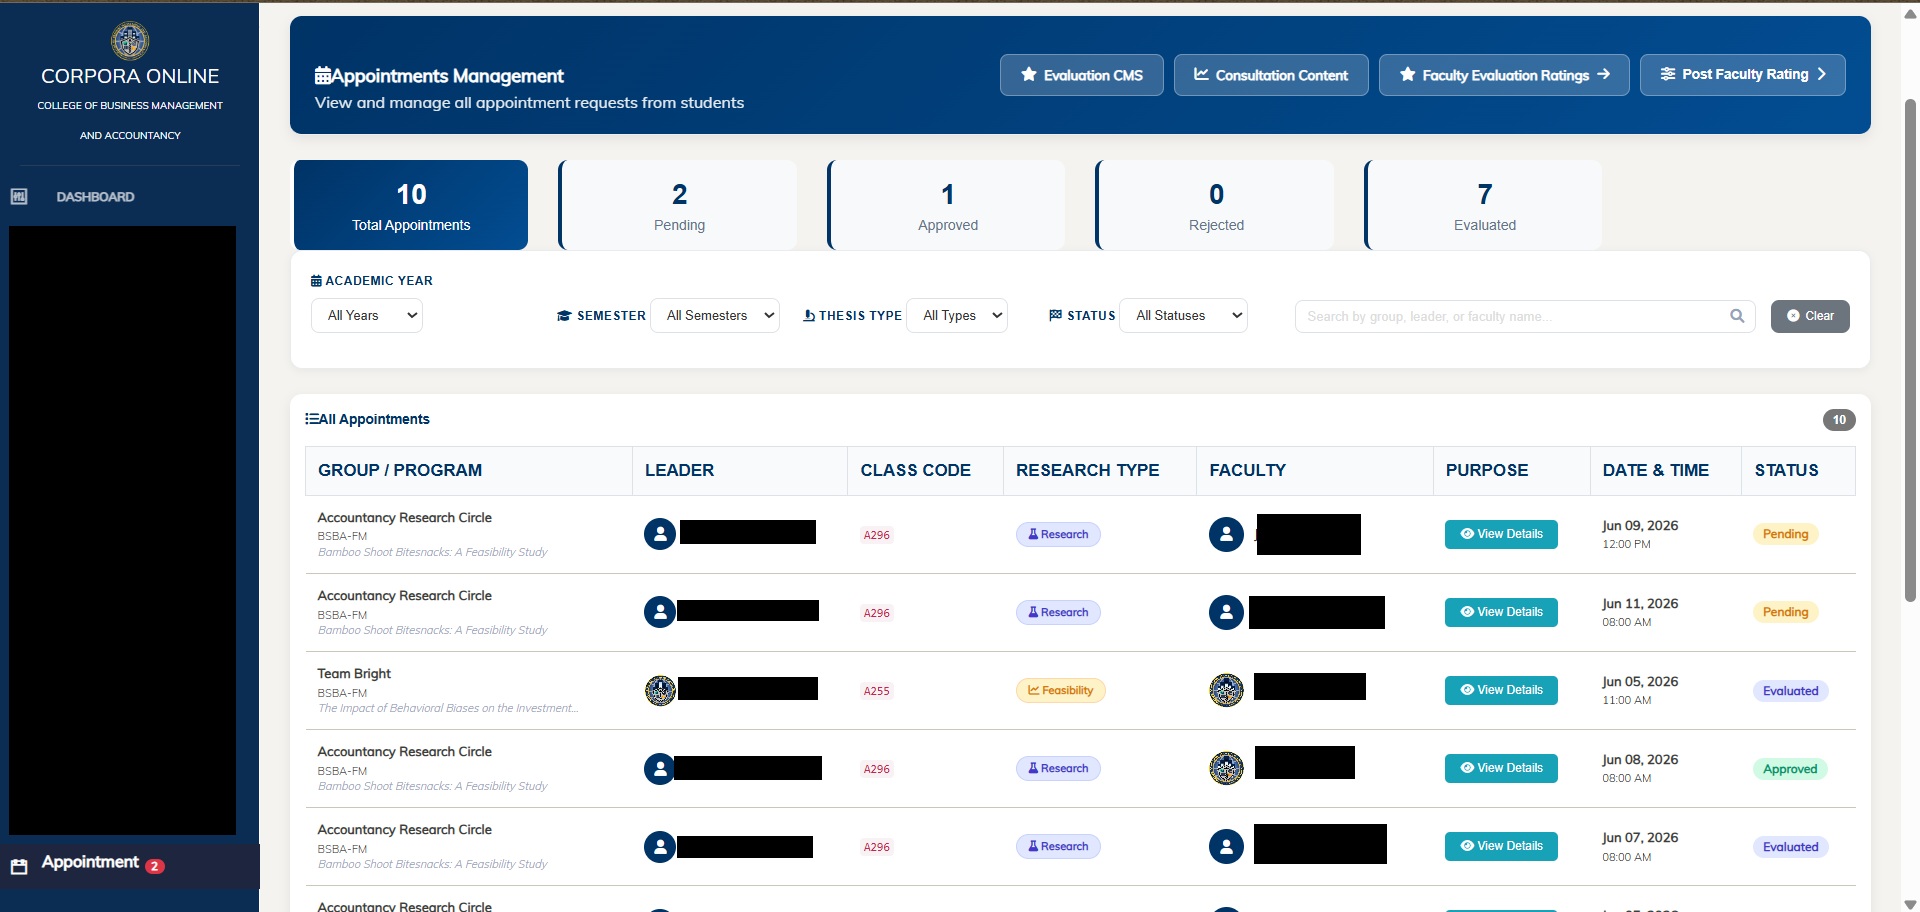Click the search magnifier icon in search box
Viewport: 1920px width, 912px height.
(1737, 316)
